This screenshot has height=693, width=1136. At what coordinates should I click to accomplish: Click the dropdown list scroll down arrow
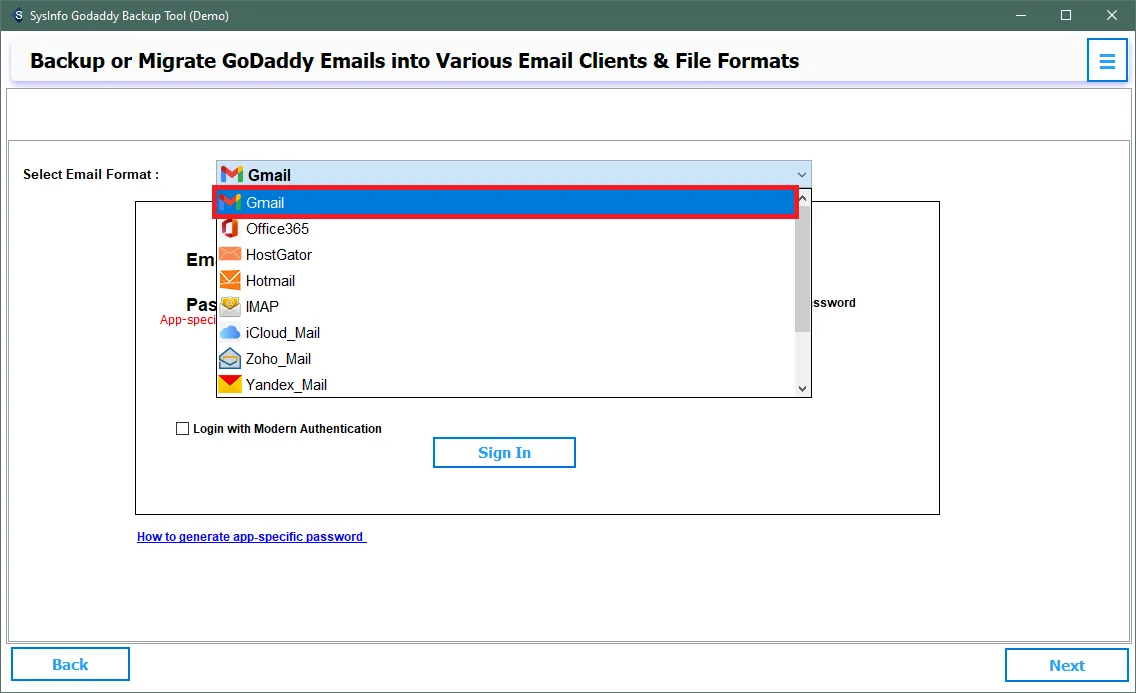click(802, 388)
